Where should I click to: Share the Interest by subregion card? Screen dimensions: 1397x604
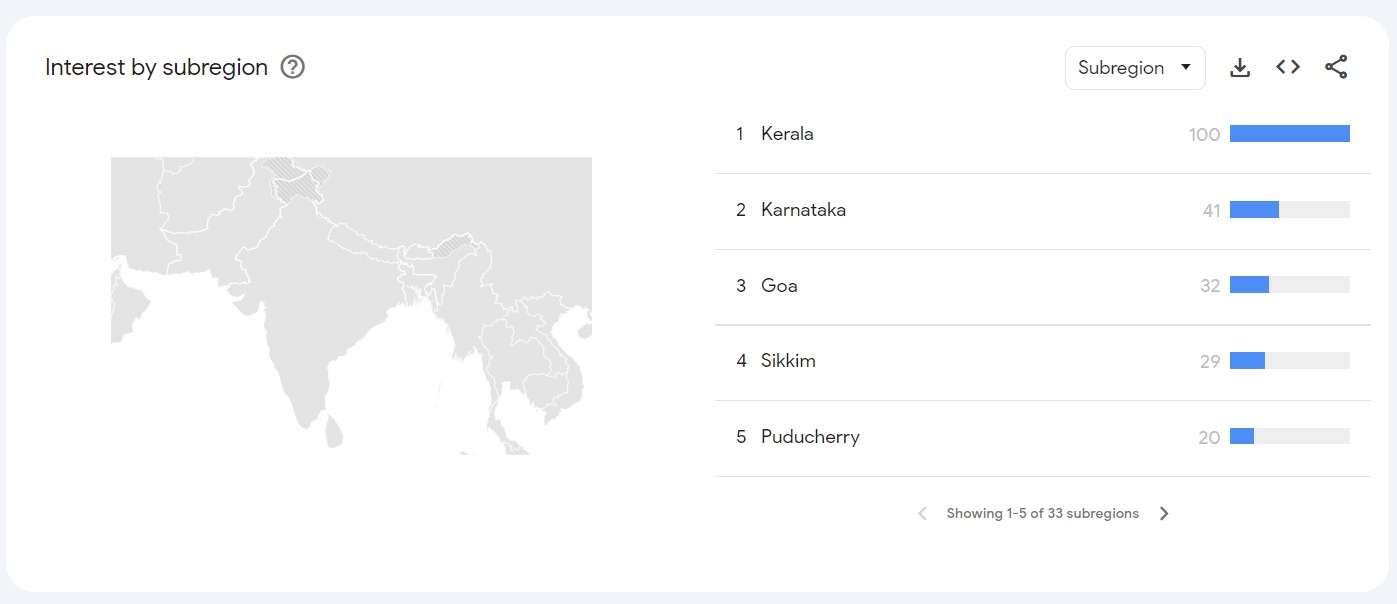pyautogui.click(x=1336, y=67)
